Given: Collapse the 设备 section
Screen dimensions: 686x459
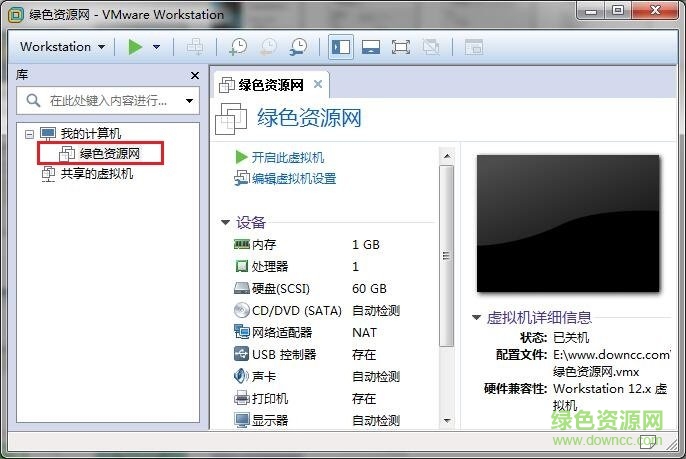Looking at the screenshot, I should click(225, 222).
